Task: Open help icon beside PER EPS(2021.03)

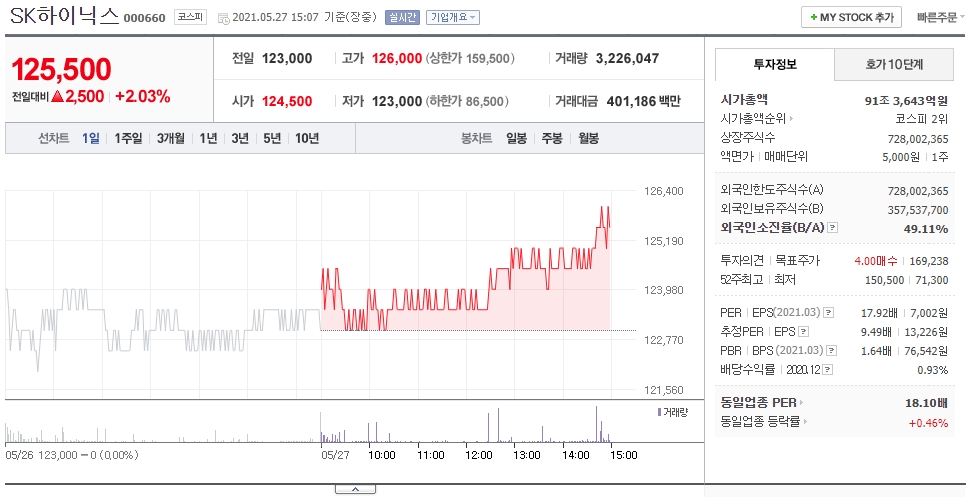Action: pos(829,313)
